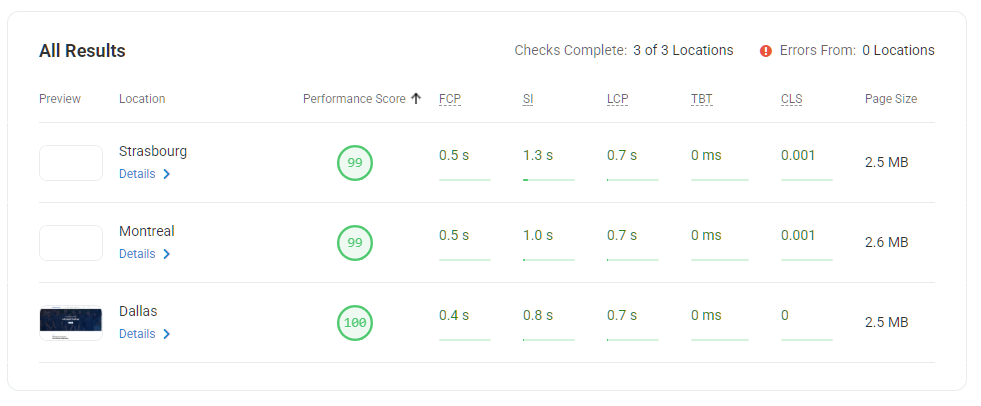
Task: Click Strasbourg's SI progress bar
Action: (549, 180)
